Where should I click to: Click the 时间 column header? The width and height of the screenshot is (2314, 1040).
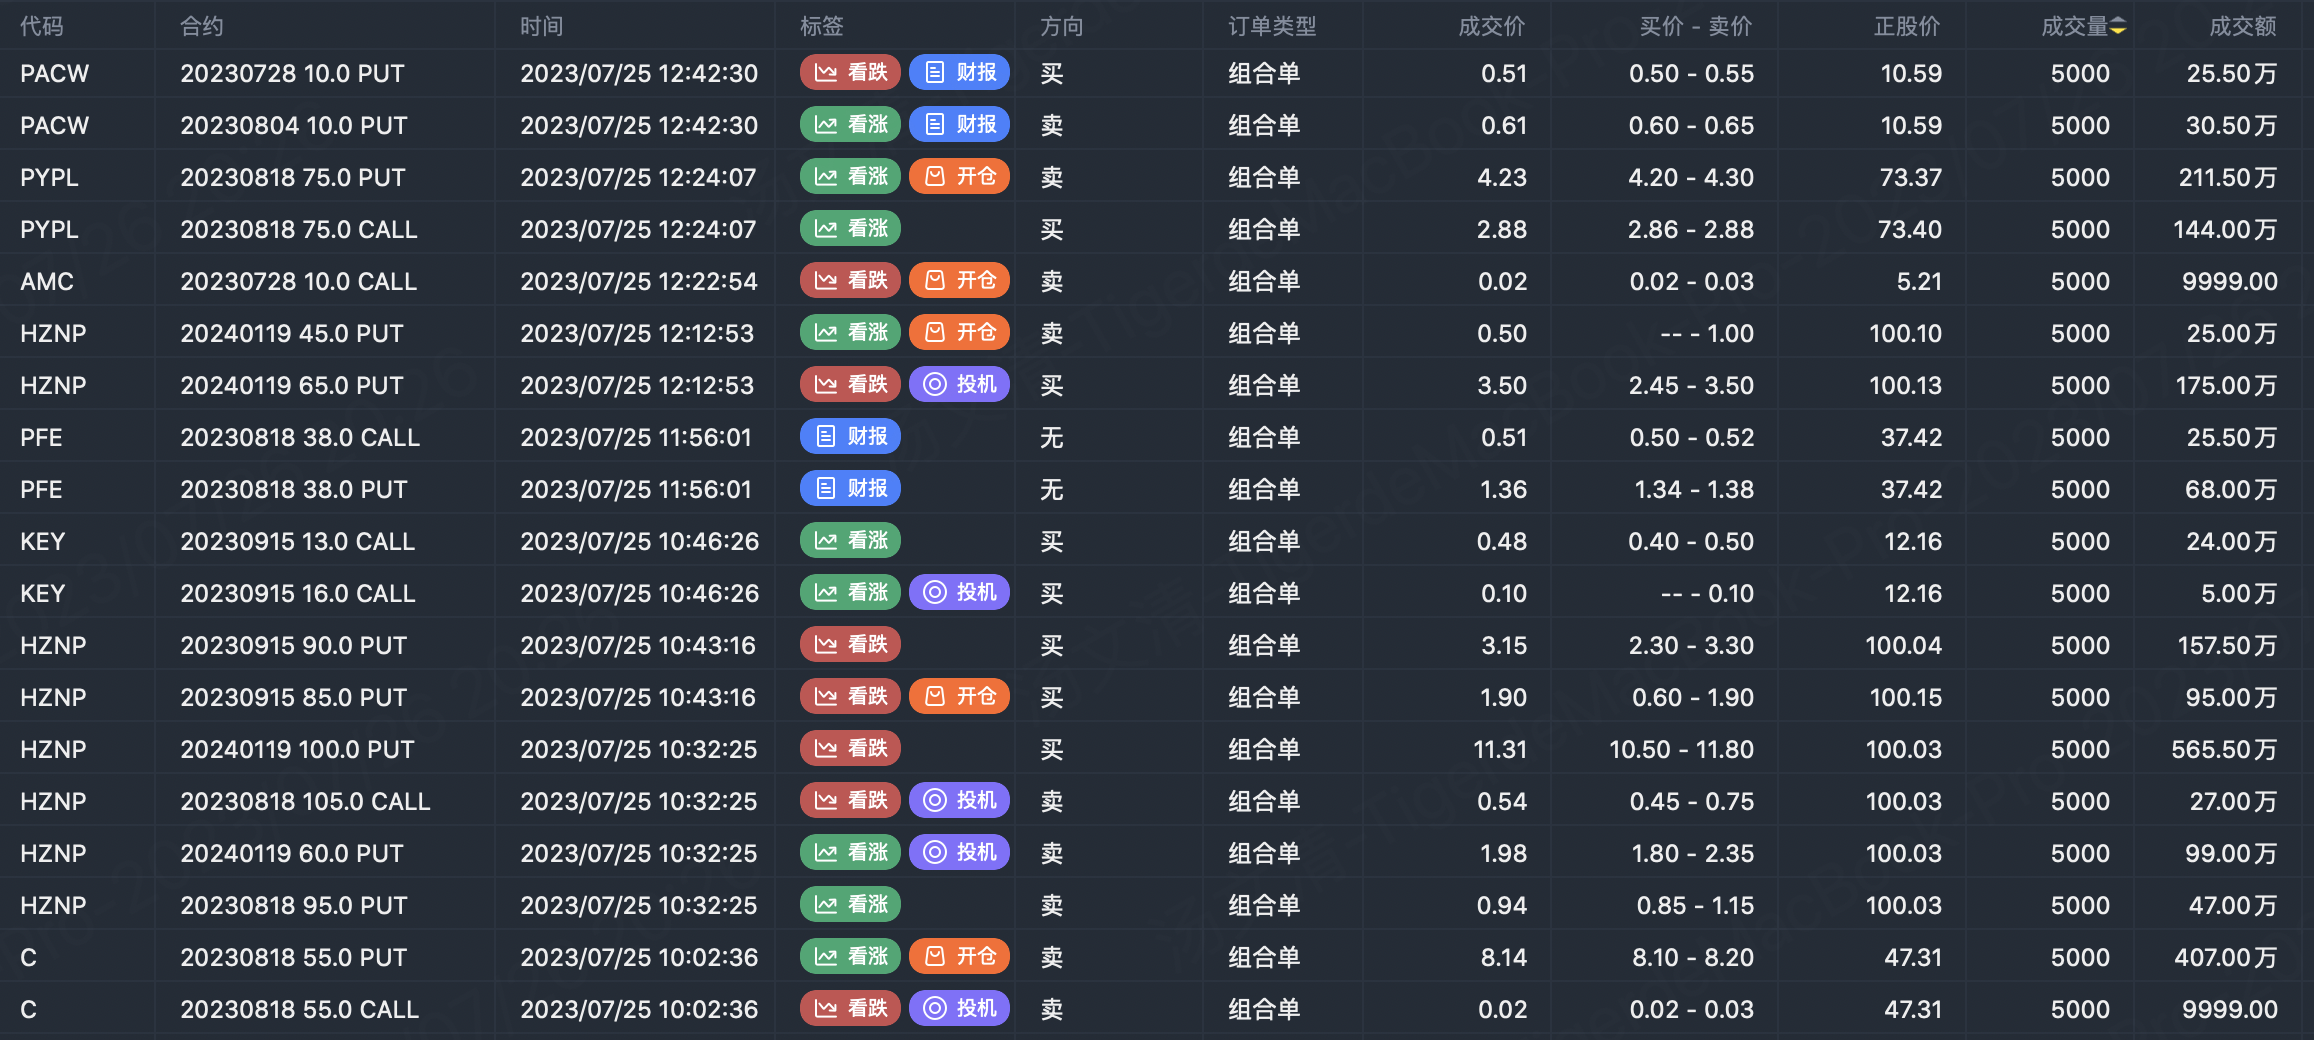542,26
